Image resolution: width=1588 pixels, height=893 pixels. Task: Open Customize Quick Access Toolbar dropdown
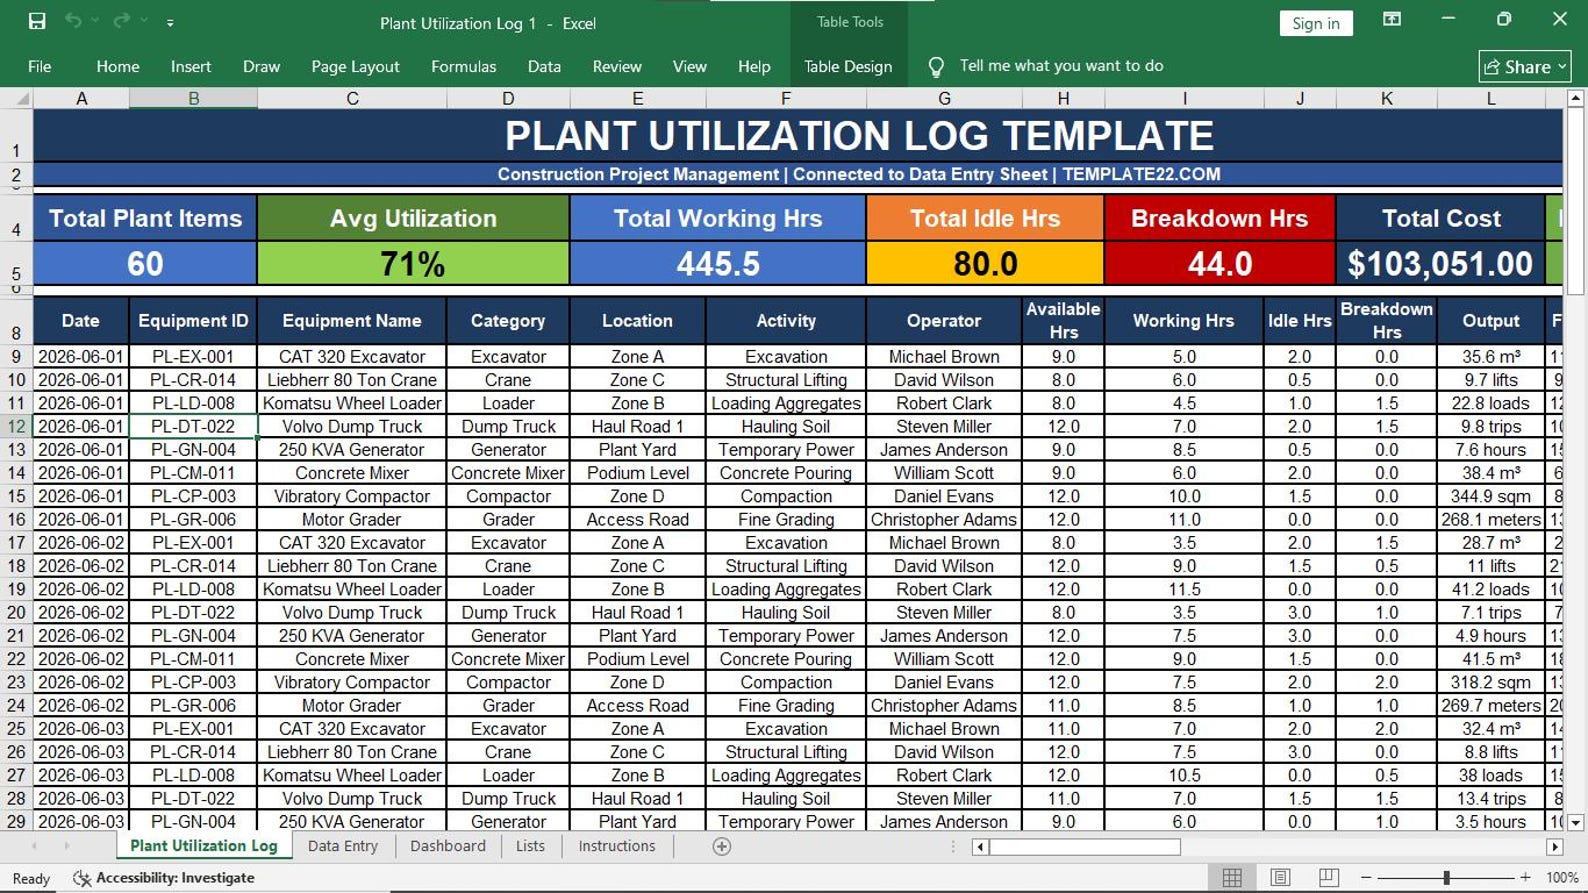tap(170, 22)
